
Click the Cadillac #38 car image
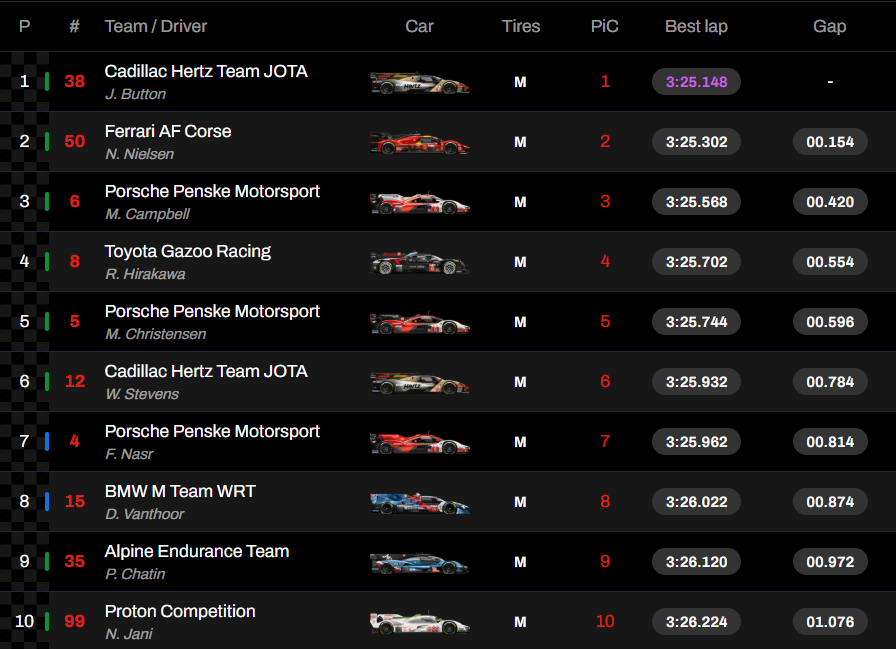[x=420, y=83]
